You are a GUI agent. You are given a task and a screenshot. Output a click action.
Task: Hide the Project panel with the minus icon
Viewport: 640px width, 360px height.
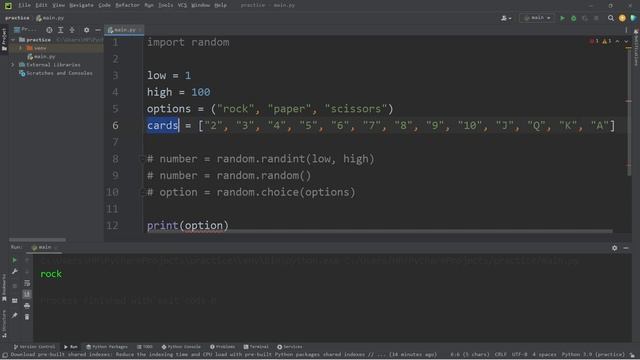point(98,30)
